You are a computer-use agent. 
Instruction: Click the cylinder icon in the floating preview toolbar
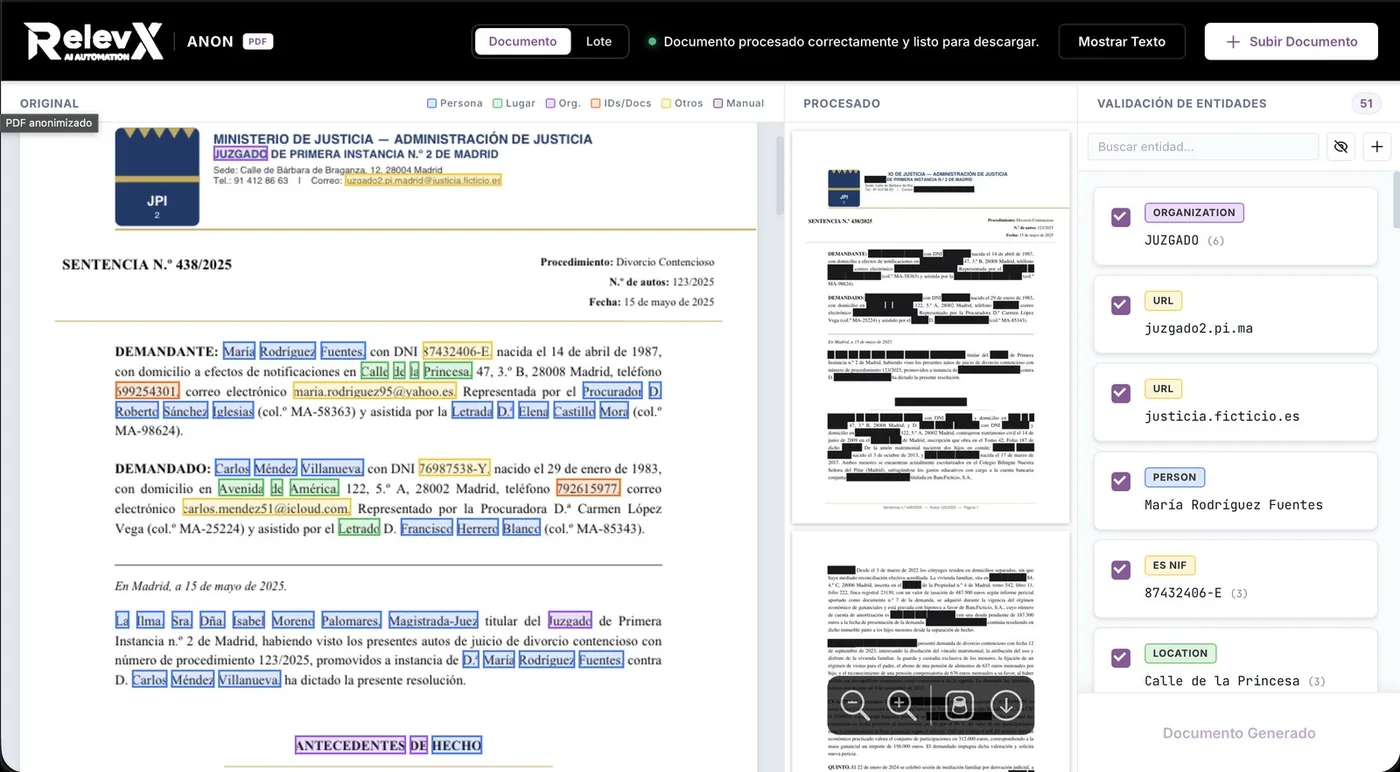(x=959, y=705)
